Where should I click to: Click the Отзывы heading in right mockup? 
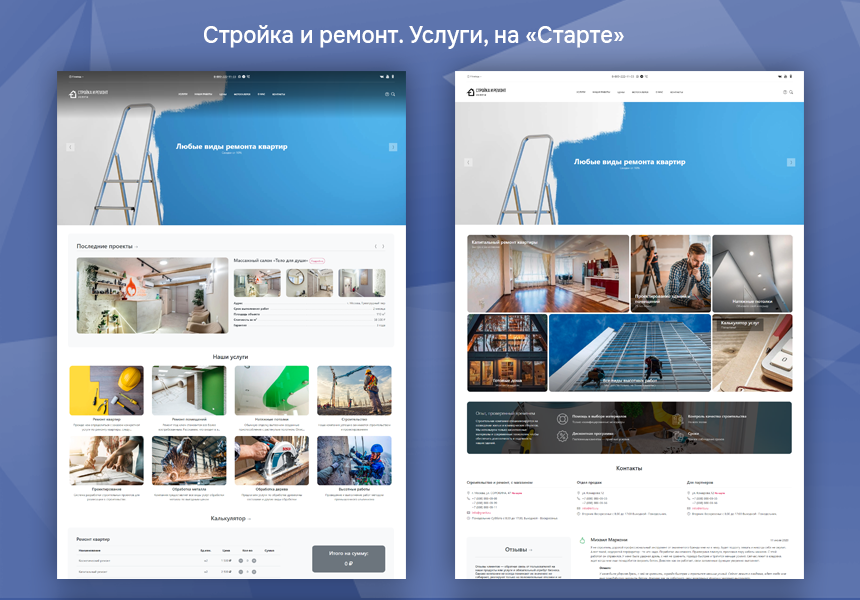(518, 549)
